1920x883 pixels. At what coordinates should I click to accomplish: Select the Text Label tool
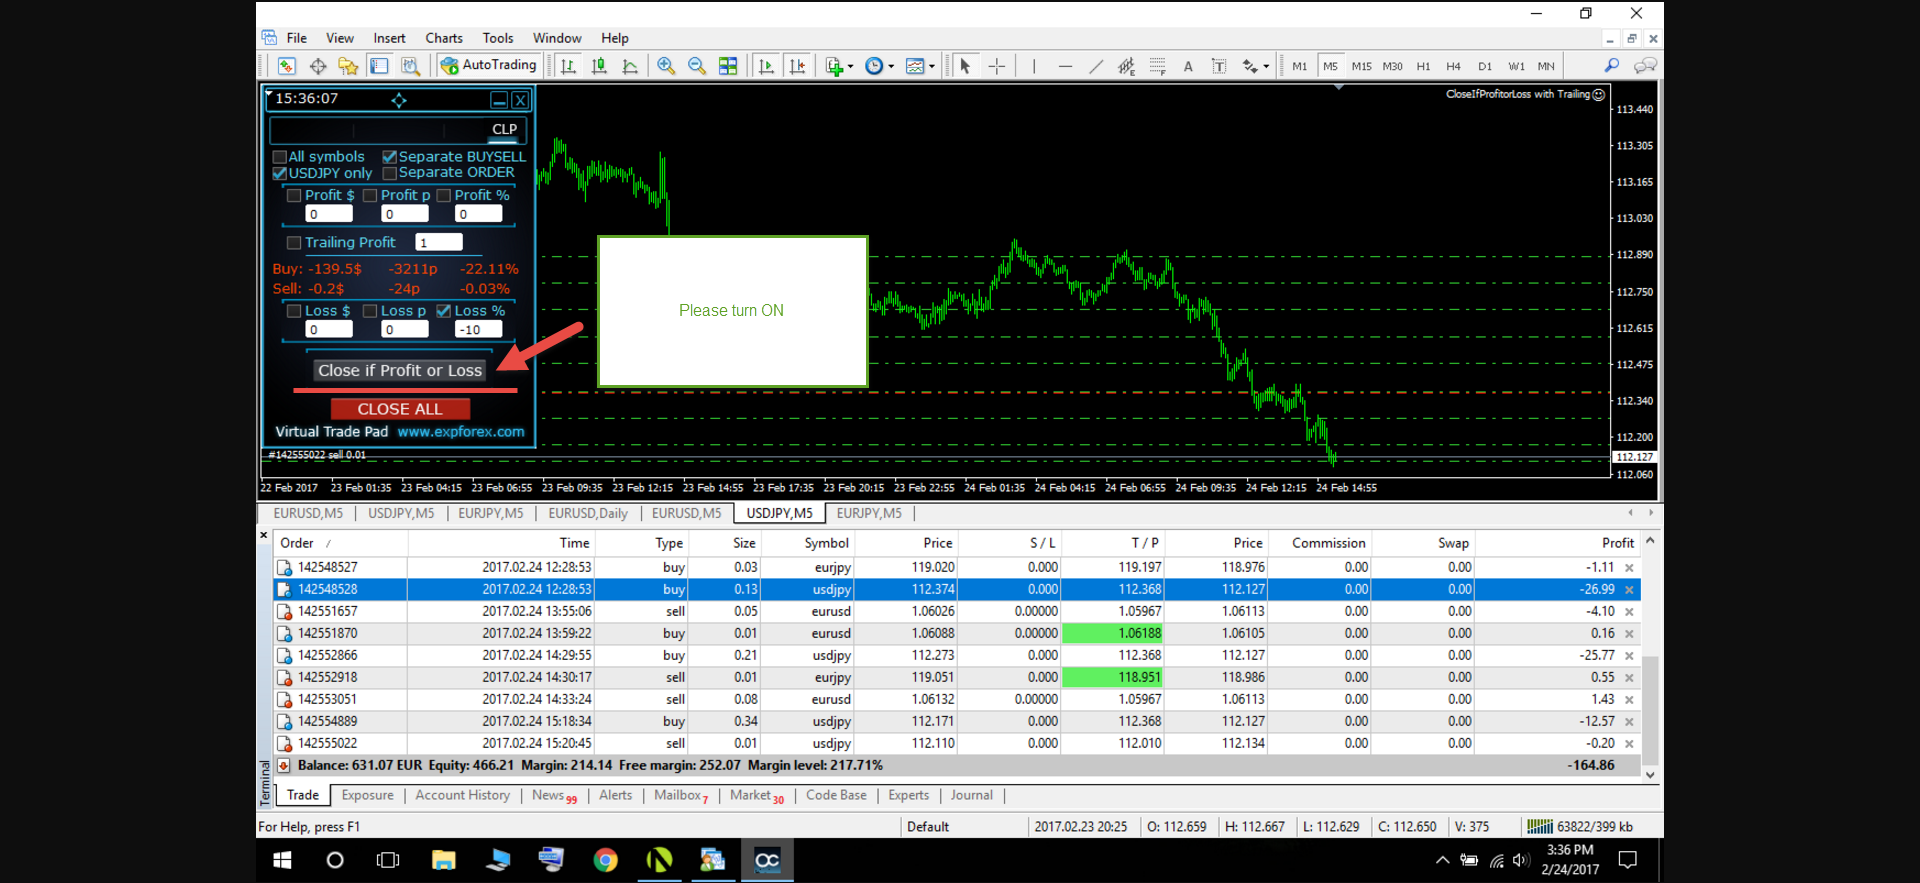pos(1219,66)
